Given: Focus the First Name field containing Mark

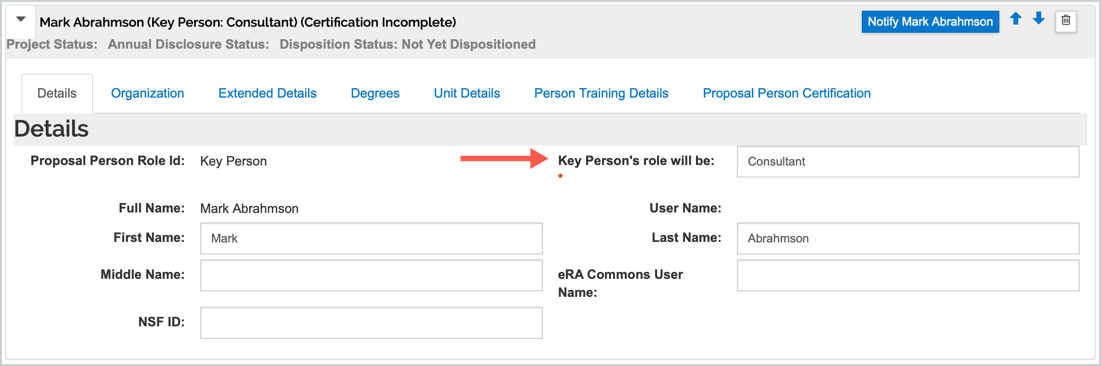Looking at the screenshot, I should (x=371, y=238).
